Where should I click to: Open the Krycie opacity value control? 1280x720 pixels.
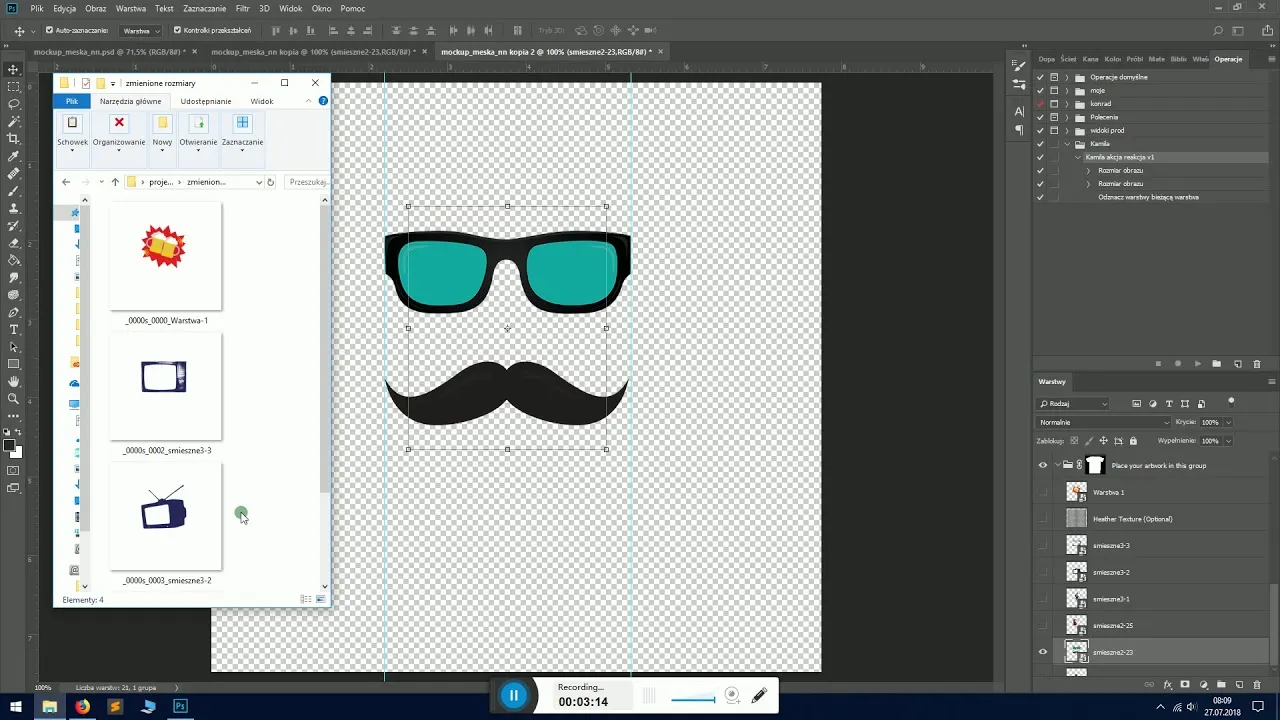(1211, 421)
